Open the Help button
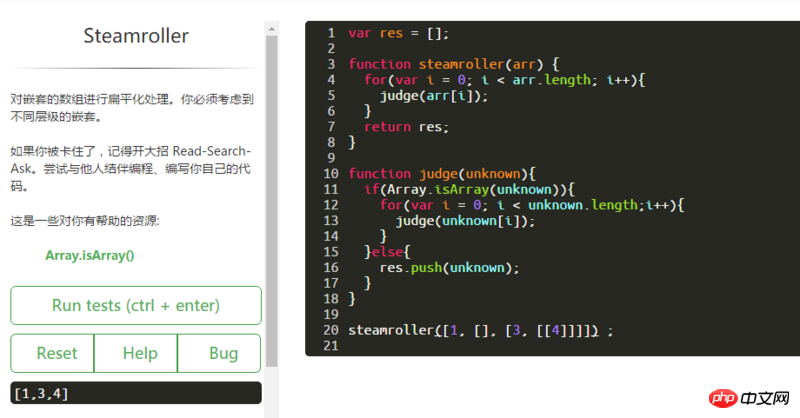This screenshot has height=418, width=800. [136, 353]
